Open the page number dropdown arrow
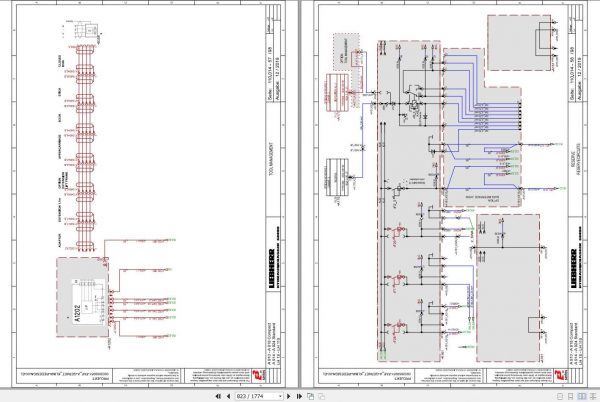 pos(280,396)
